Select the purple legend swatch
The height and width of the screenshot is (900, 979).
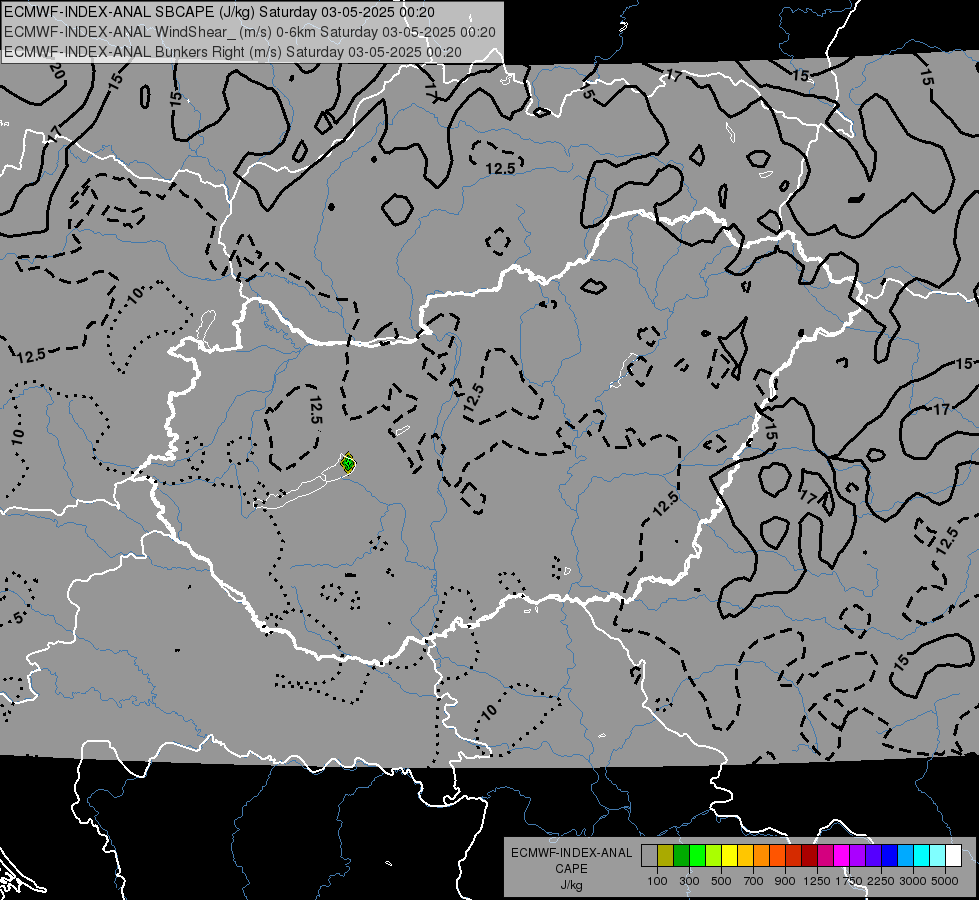[858, 856]
